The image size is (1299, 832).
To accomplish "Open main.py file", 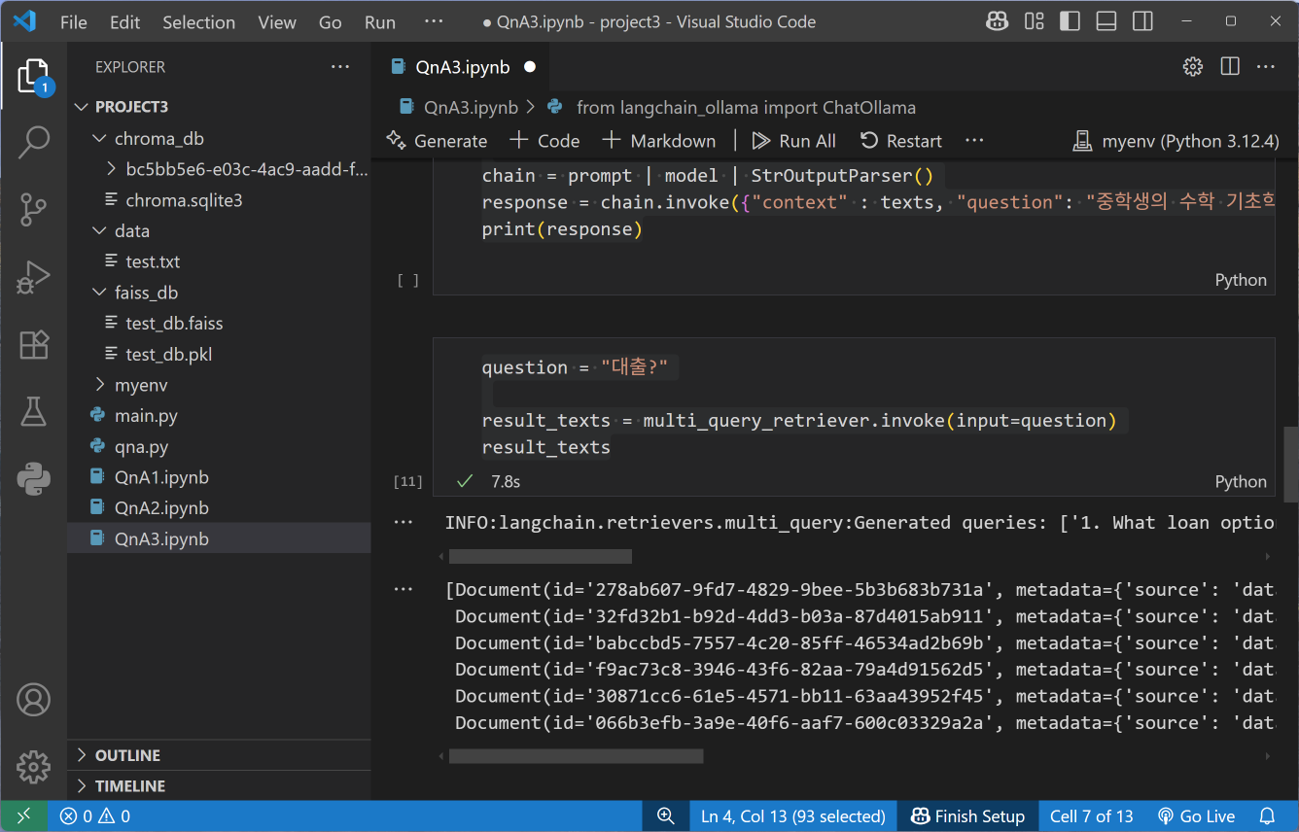I will (x=220, y=415).
